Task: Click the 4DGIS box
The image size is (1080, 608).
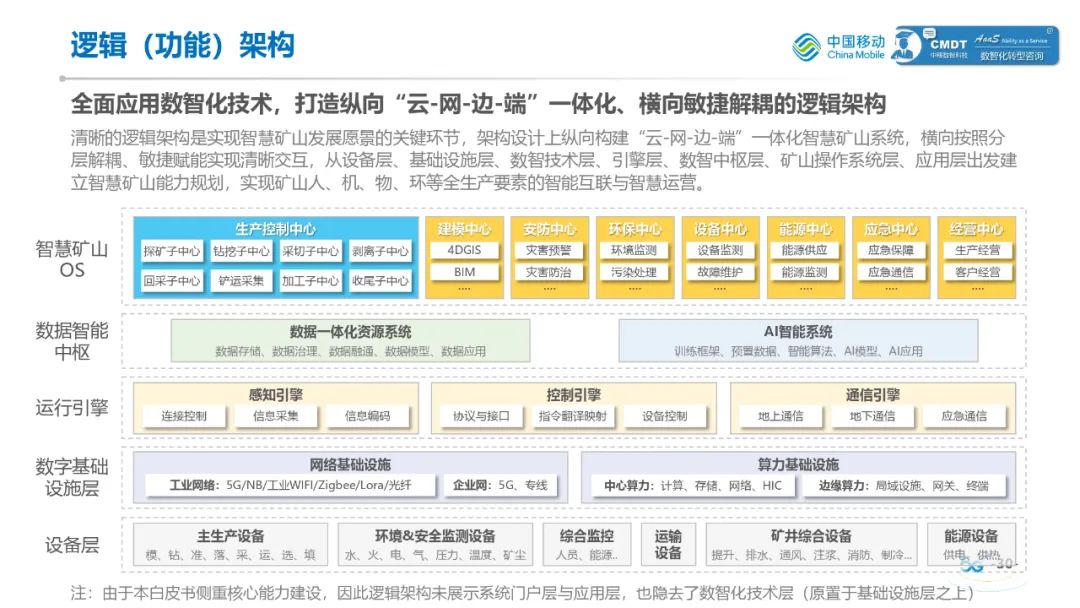Action: point(464,250)
